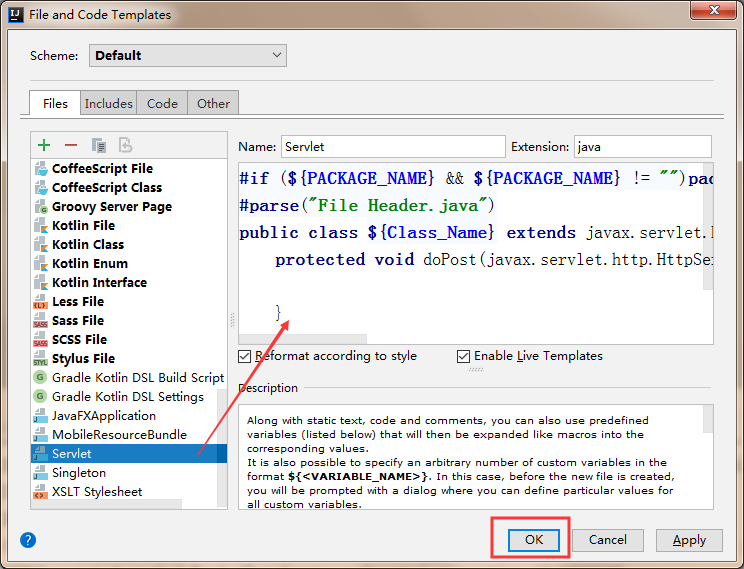Click inside the template code editor

[x=476, y=254]
